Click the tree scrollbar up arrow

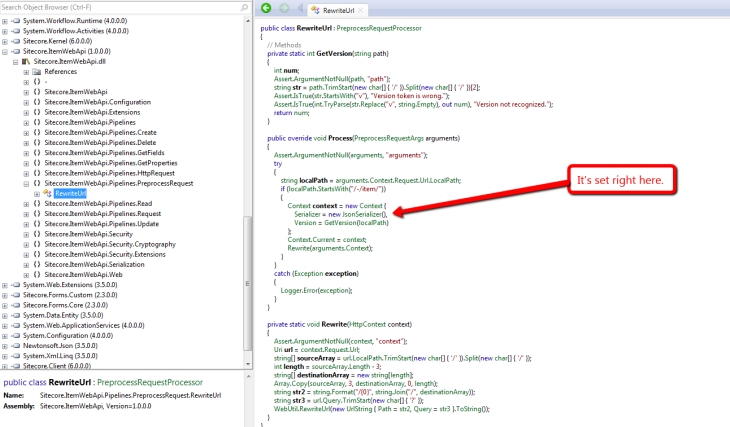[248, 21]
